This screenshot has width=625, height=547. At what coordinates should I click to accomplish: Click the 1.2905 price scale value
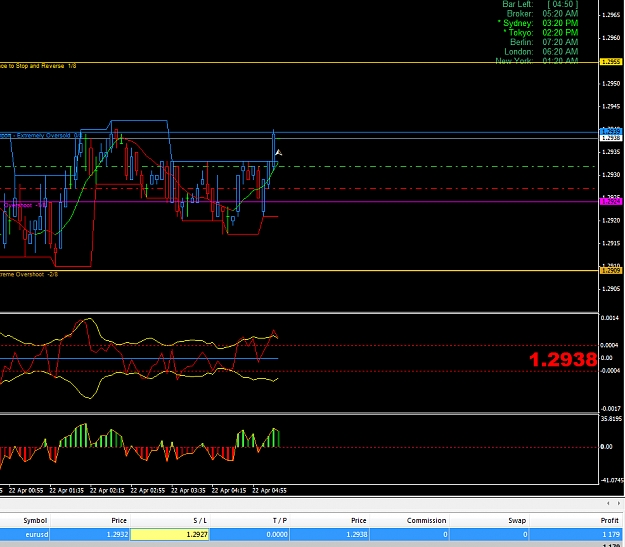pos(611,288)
